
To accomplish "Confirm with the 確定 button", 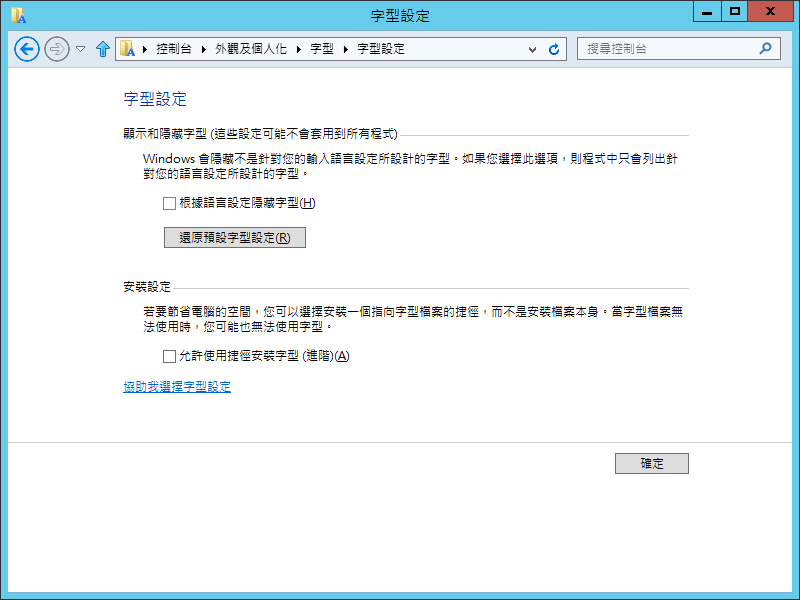I will (x=652, y=464).
